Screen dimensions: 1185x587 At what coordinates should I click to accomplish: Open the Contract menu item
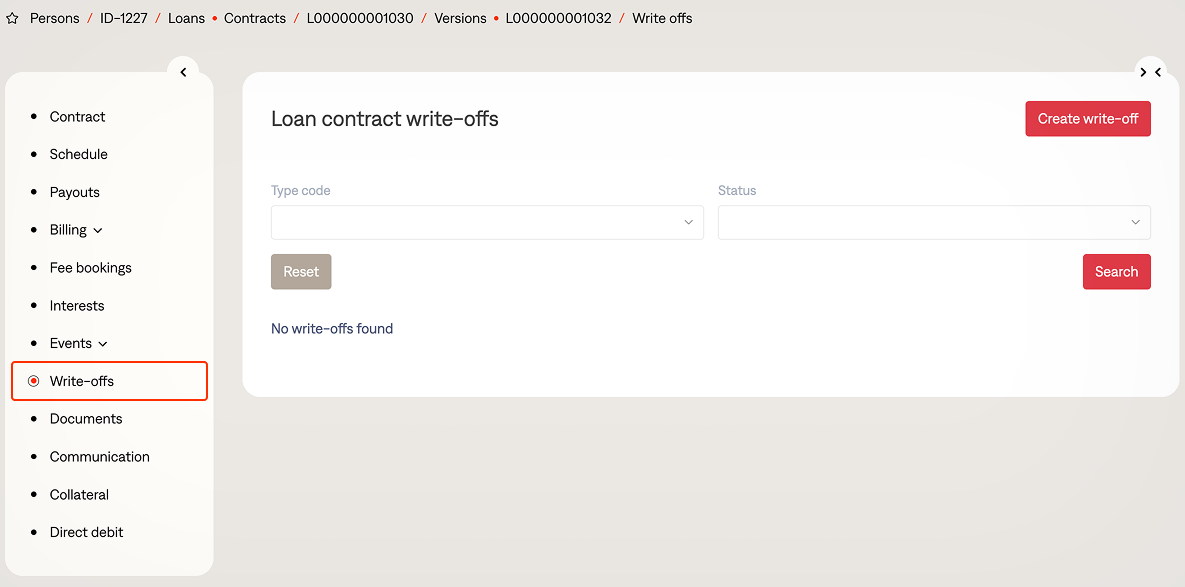pos(77,117)
